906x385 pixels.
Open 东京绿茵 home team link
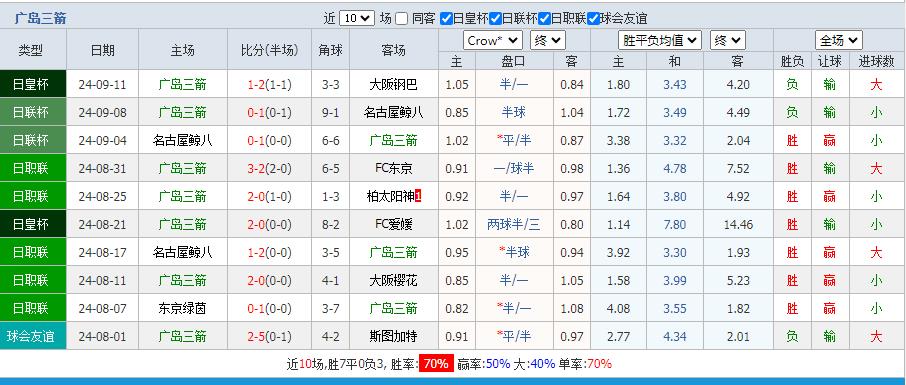click(183, 309)
